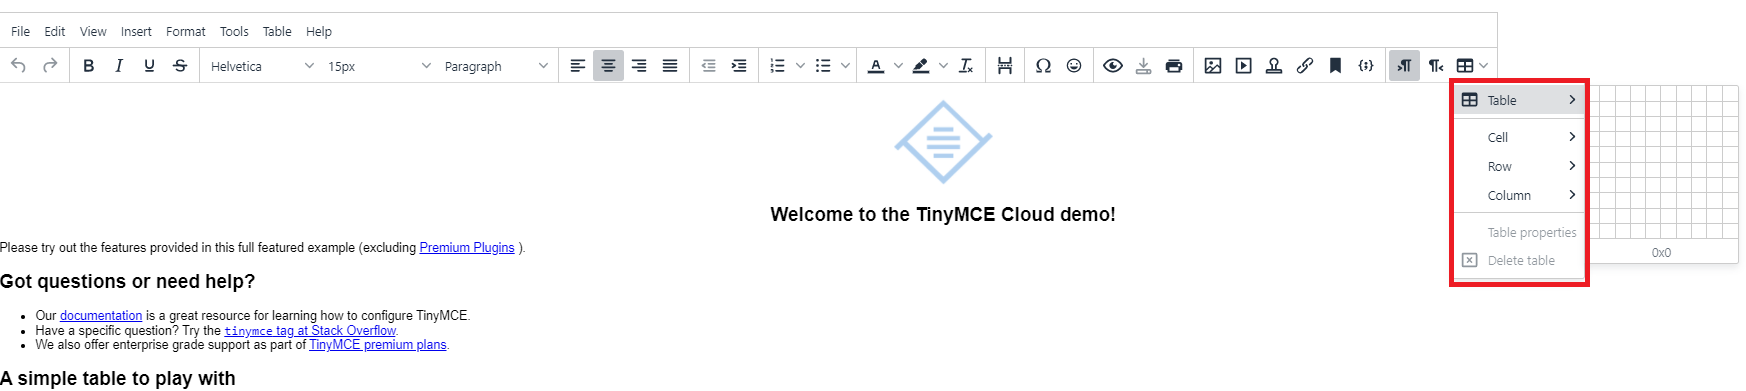The height and width of the screenshot is (391, 1746).
Task: Open the Premium Plugins link
Action: point(467,248)
